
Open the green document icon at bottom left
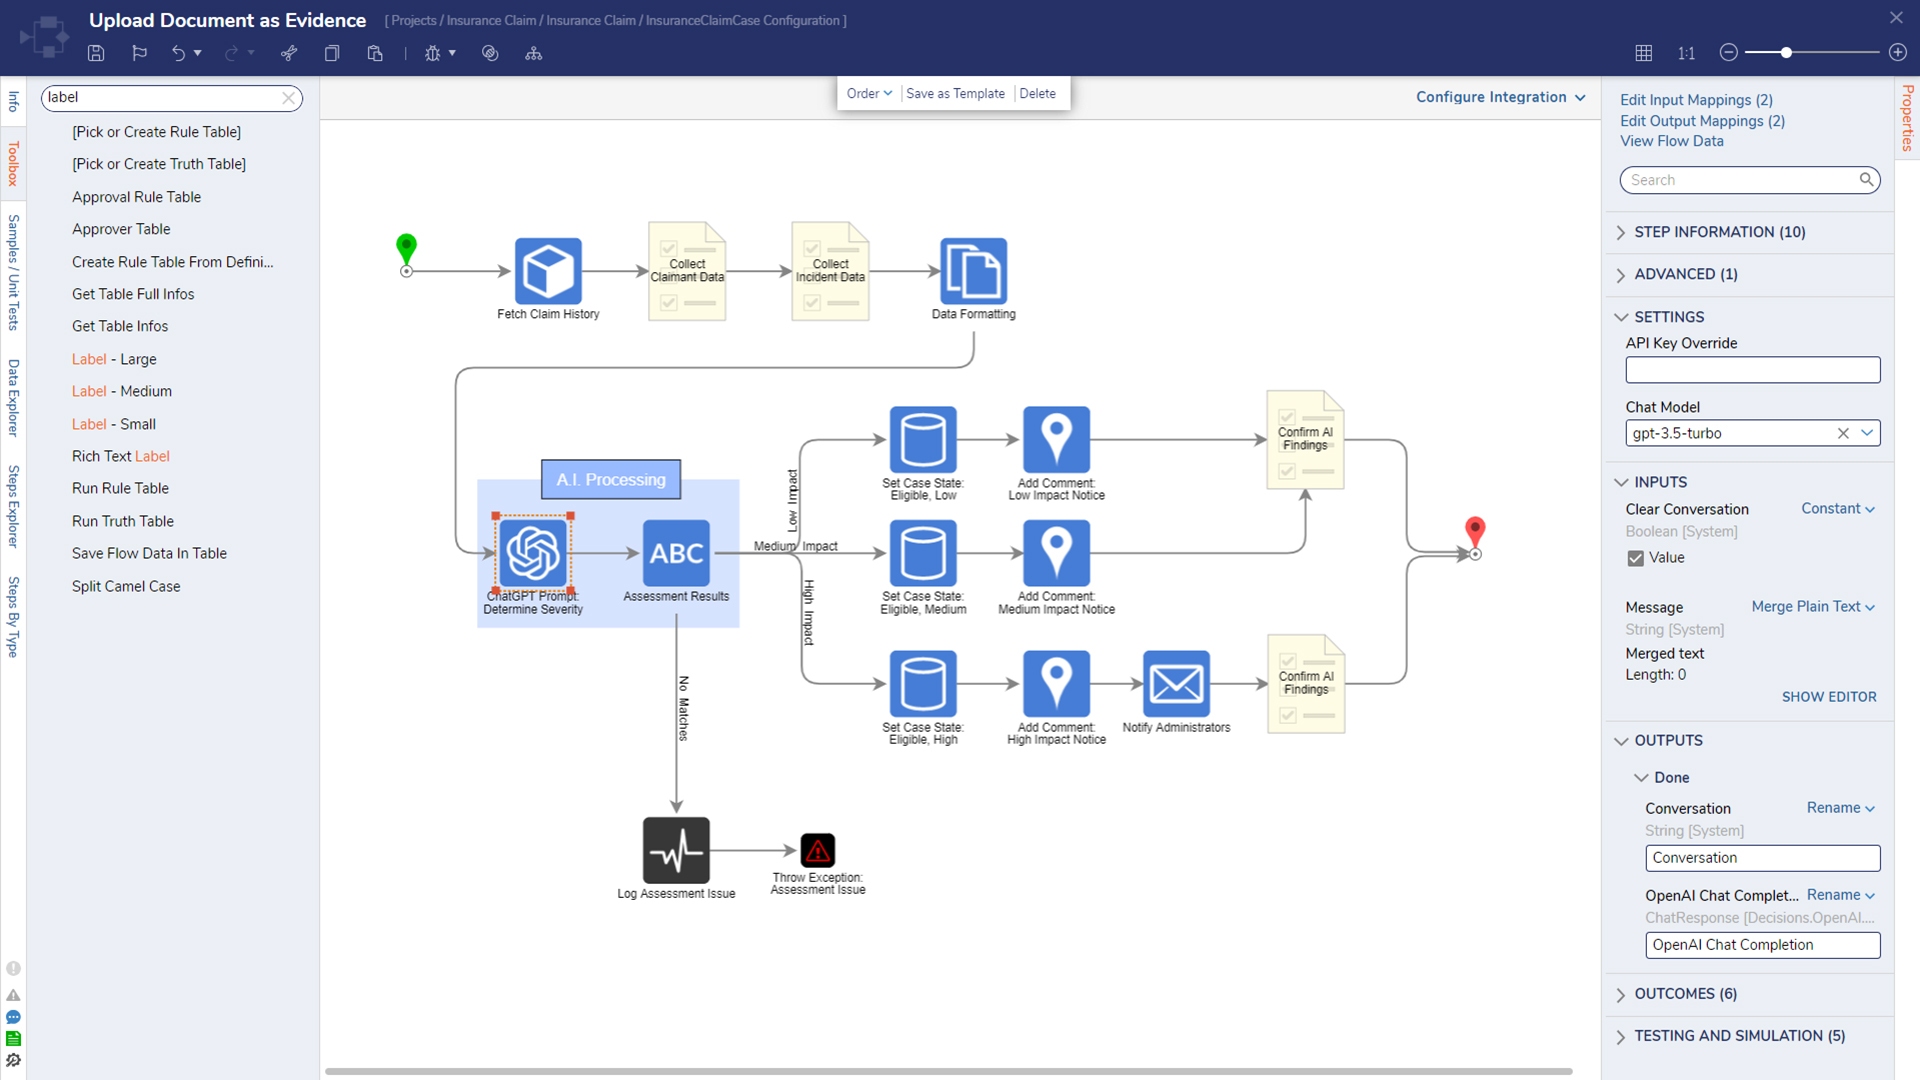(13, 1039)
